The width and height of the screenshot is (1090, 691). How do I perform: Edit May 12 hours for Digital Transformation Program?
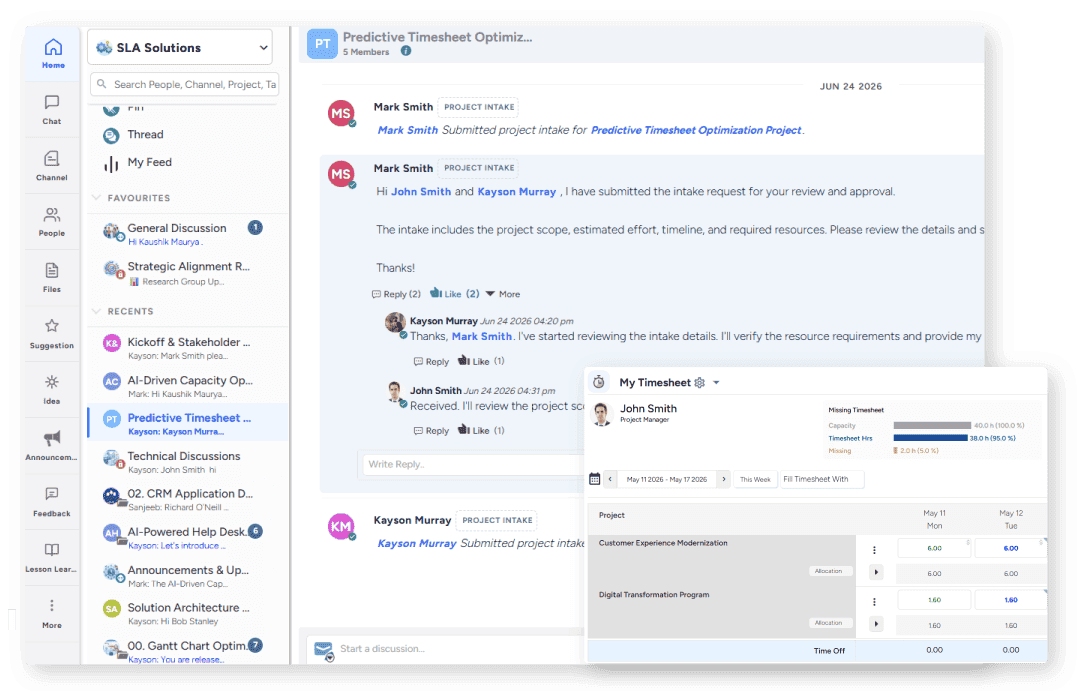coord(1011,599)
